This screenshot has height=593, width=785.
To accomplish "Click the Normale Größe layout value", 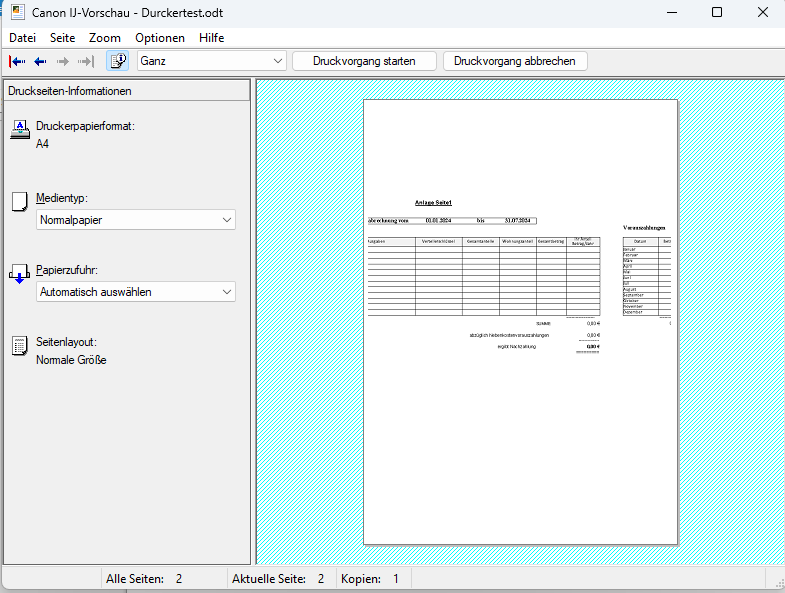I will pos(71,360).
